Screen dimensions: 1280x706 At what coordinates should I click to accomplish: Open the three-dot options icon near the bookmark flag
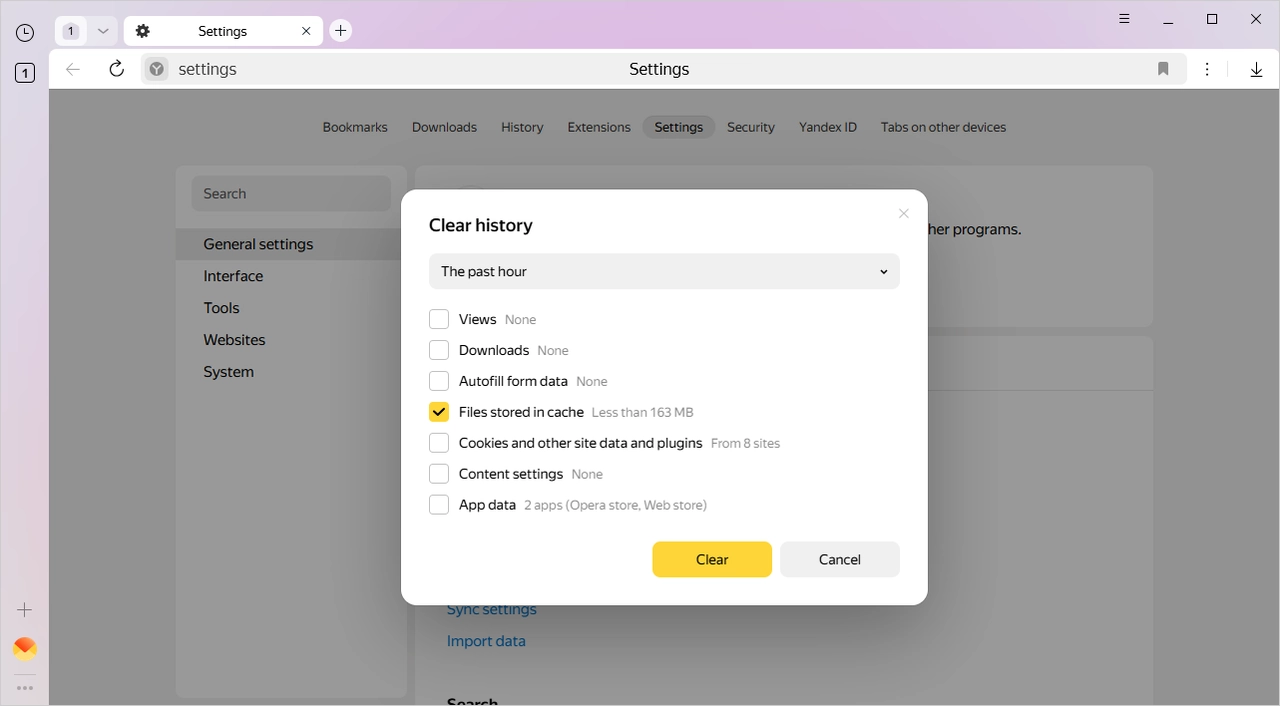coord(1207,69)
